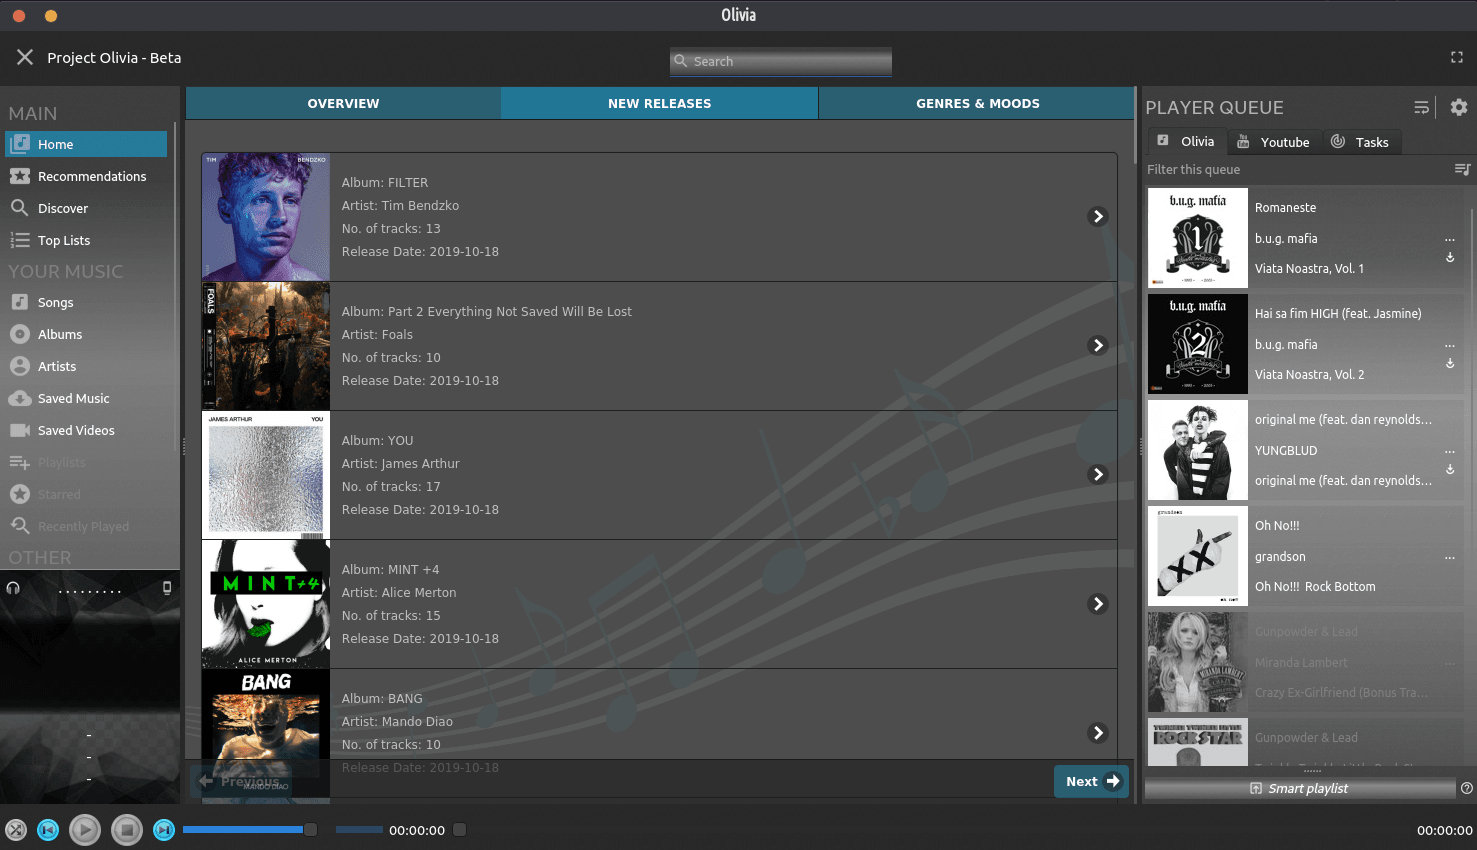Click the fullscreen icon in top right
The width and height of the screenshot is (1477, 850).
(1456, 58)
